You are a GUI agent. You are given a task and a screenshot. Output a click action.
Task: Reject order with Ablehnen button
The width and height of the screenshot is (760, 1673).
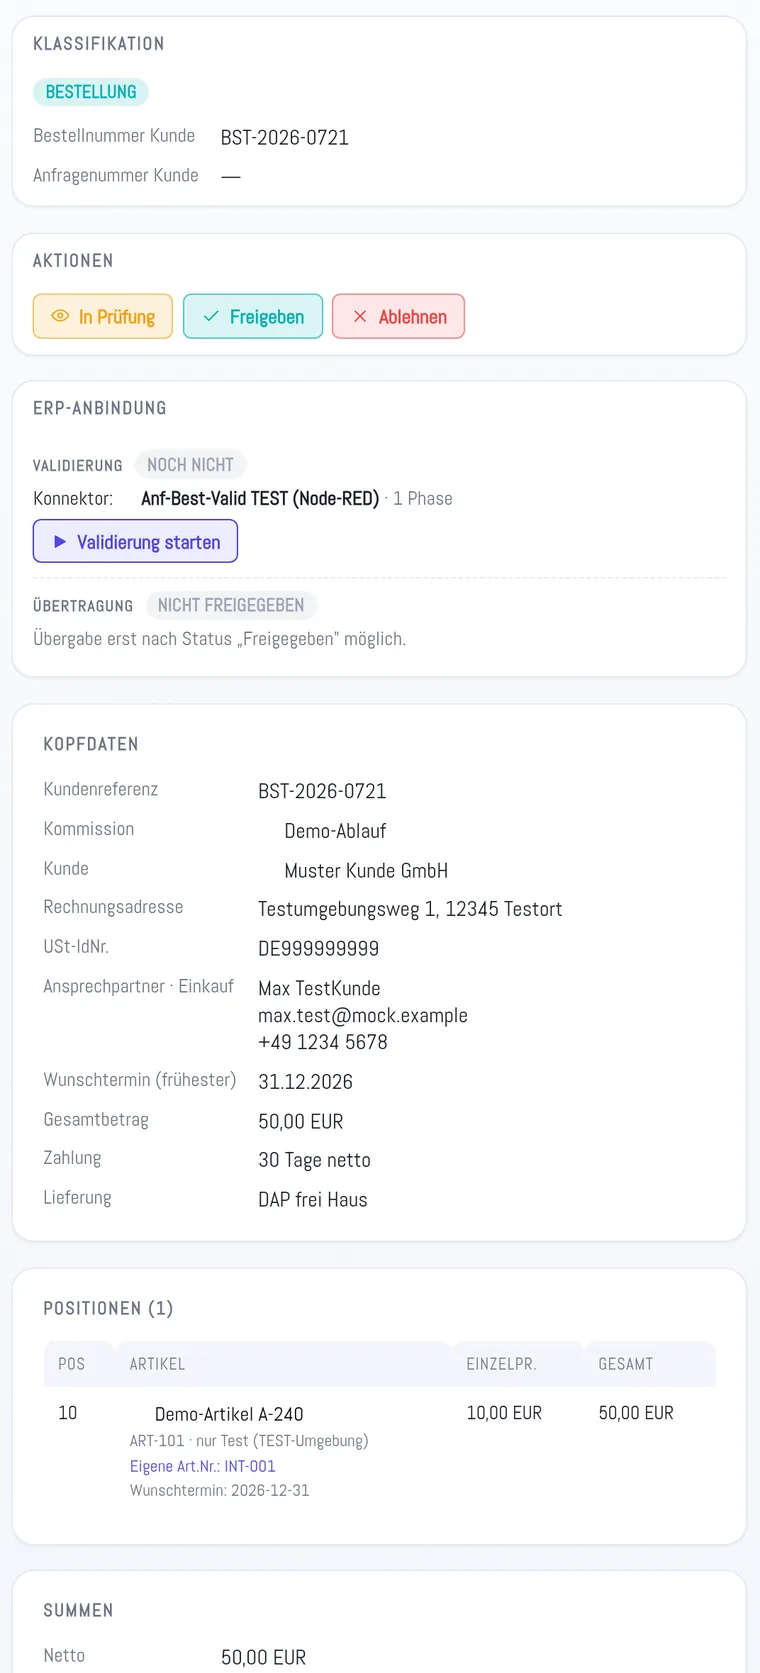pyautogui.click(x=398, y=316)
